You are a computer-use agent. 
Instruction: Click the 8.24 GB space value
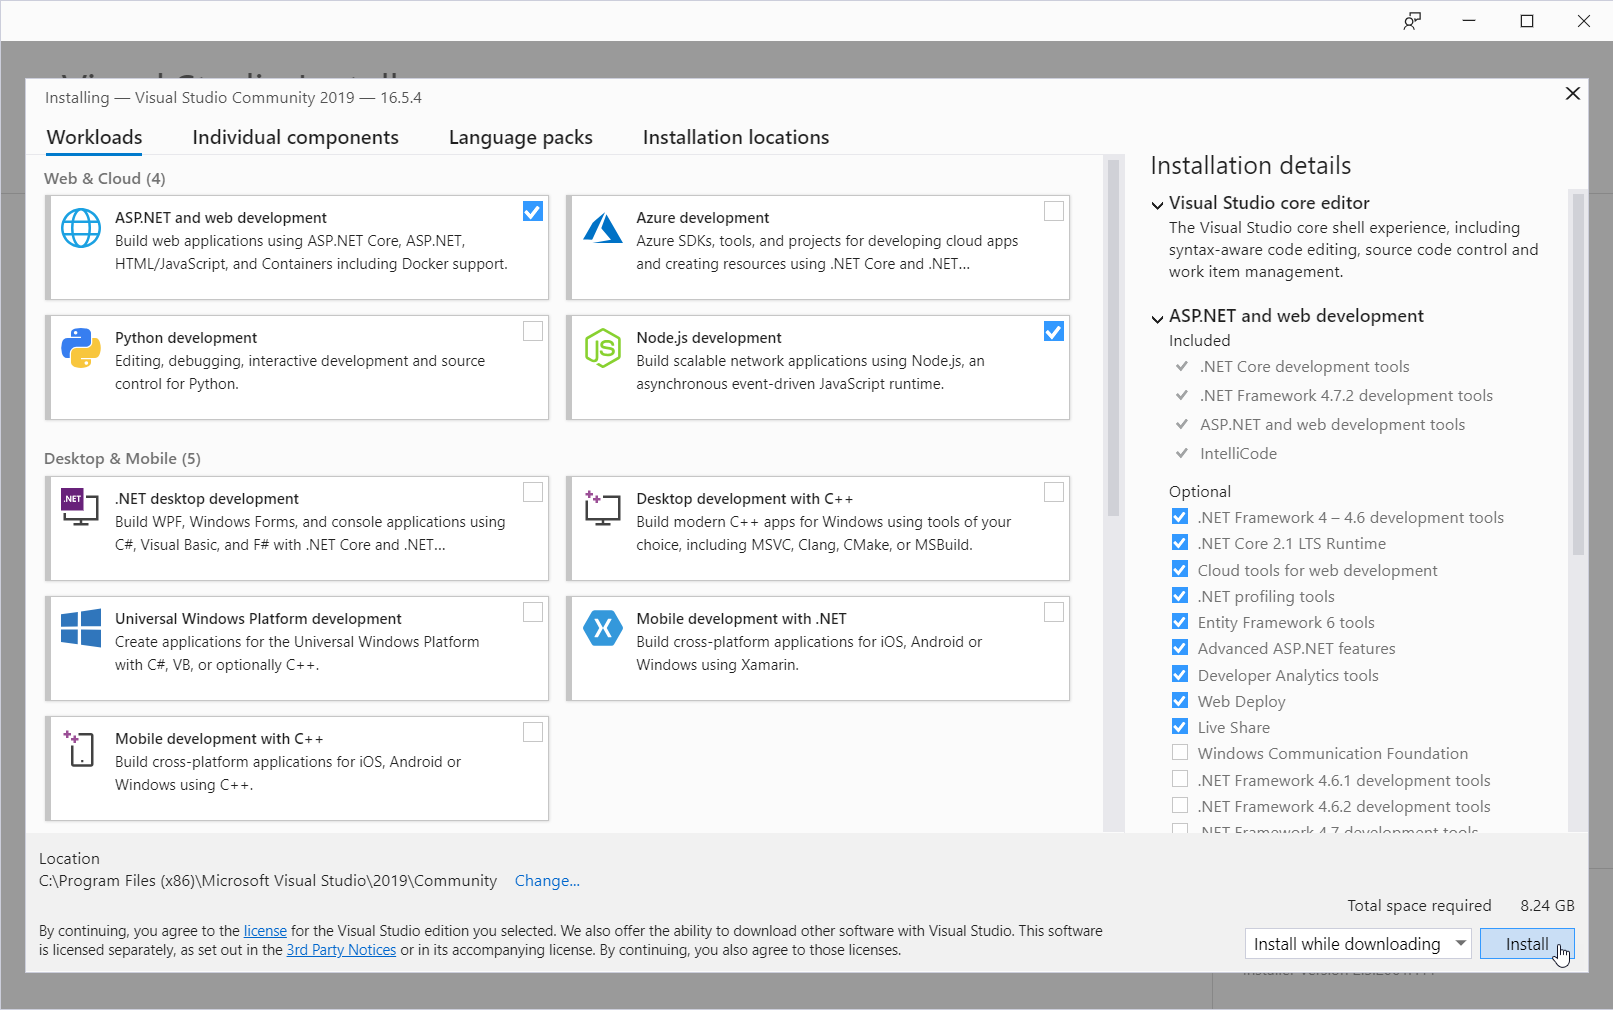click(1547, 906)
